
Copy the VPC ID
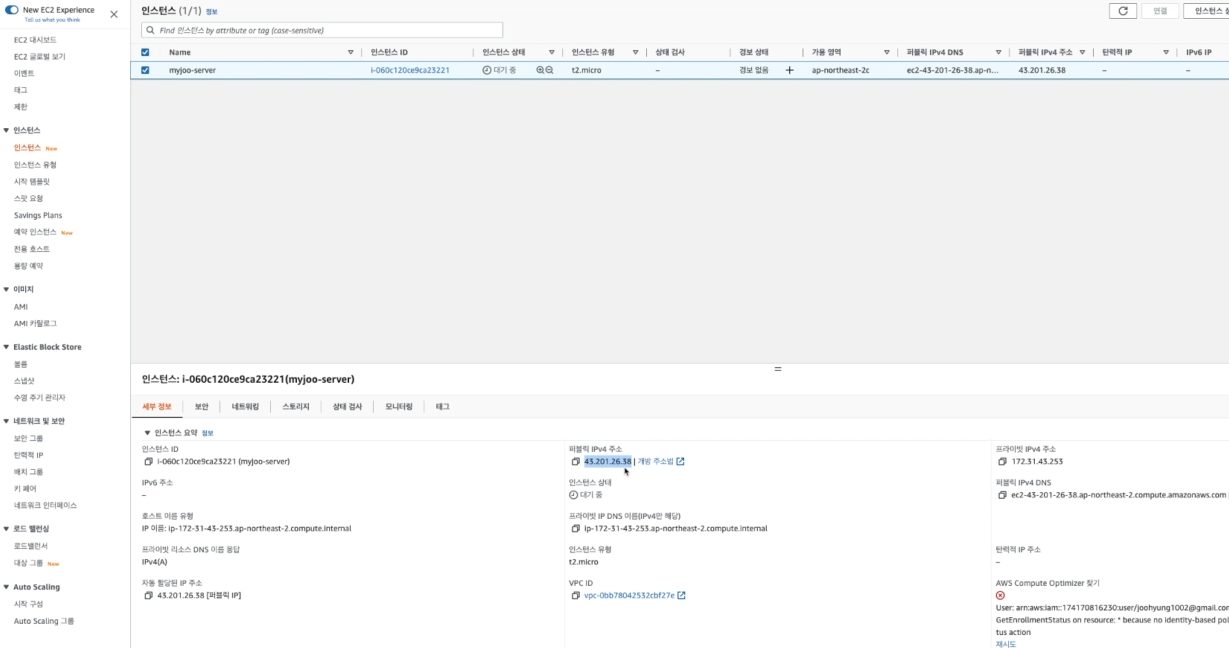pyautogui.click(x=575, y=596)
